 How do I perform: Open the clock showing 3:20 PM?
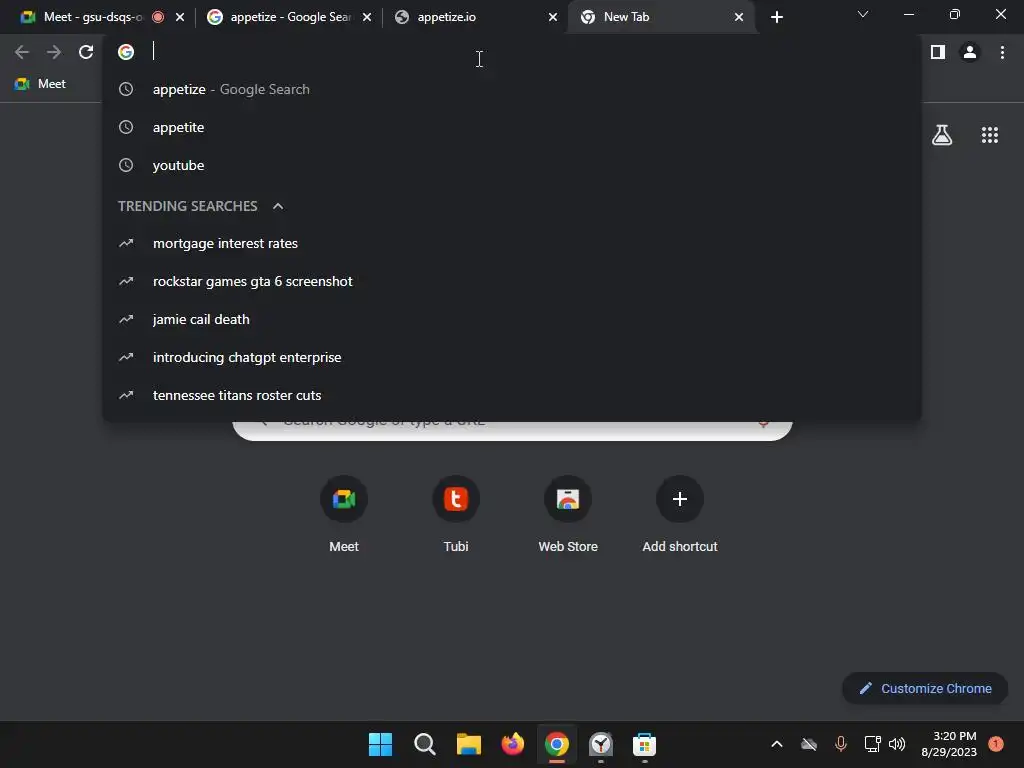pos(949,744)
